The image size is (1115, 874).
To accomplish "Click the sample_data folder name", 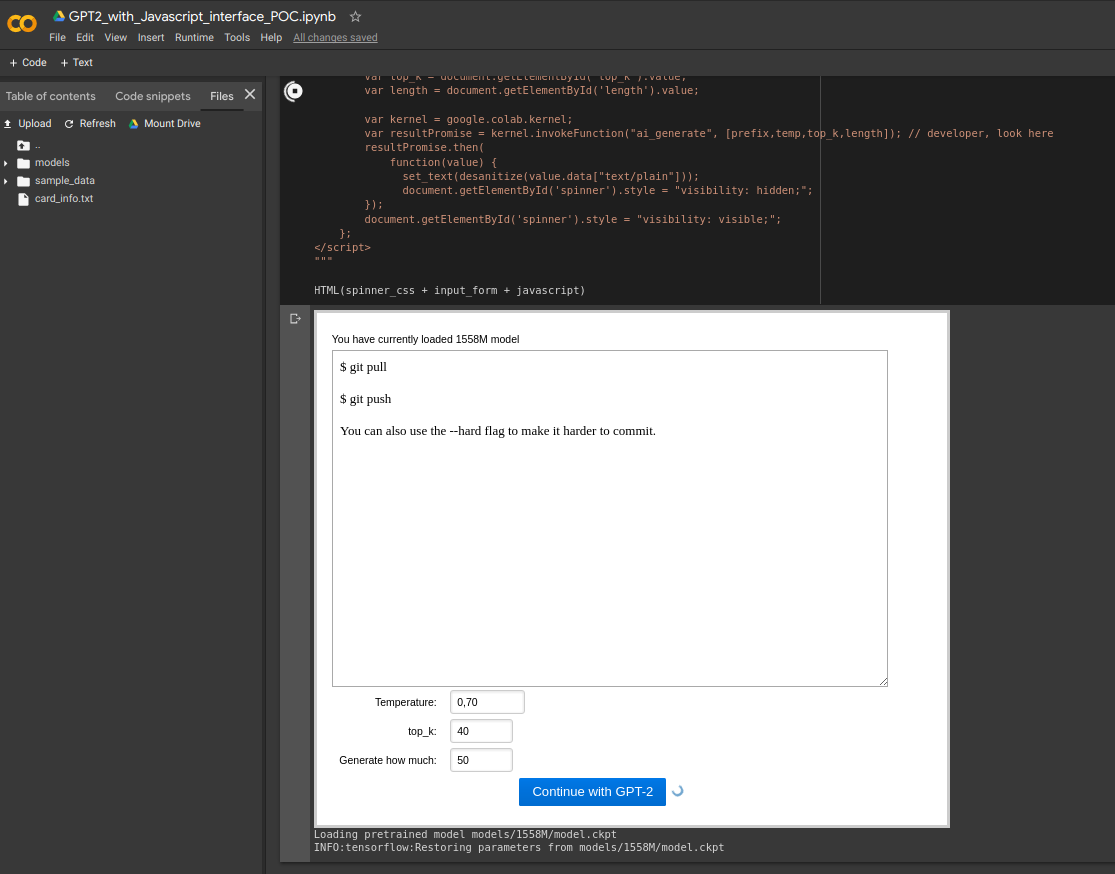I will 65,181.
